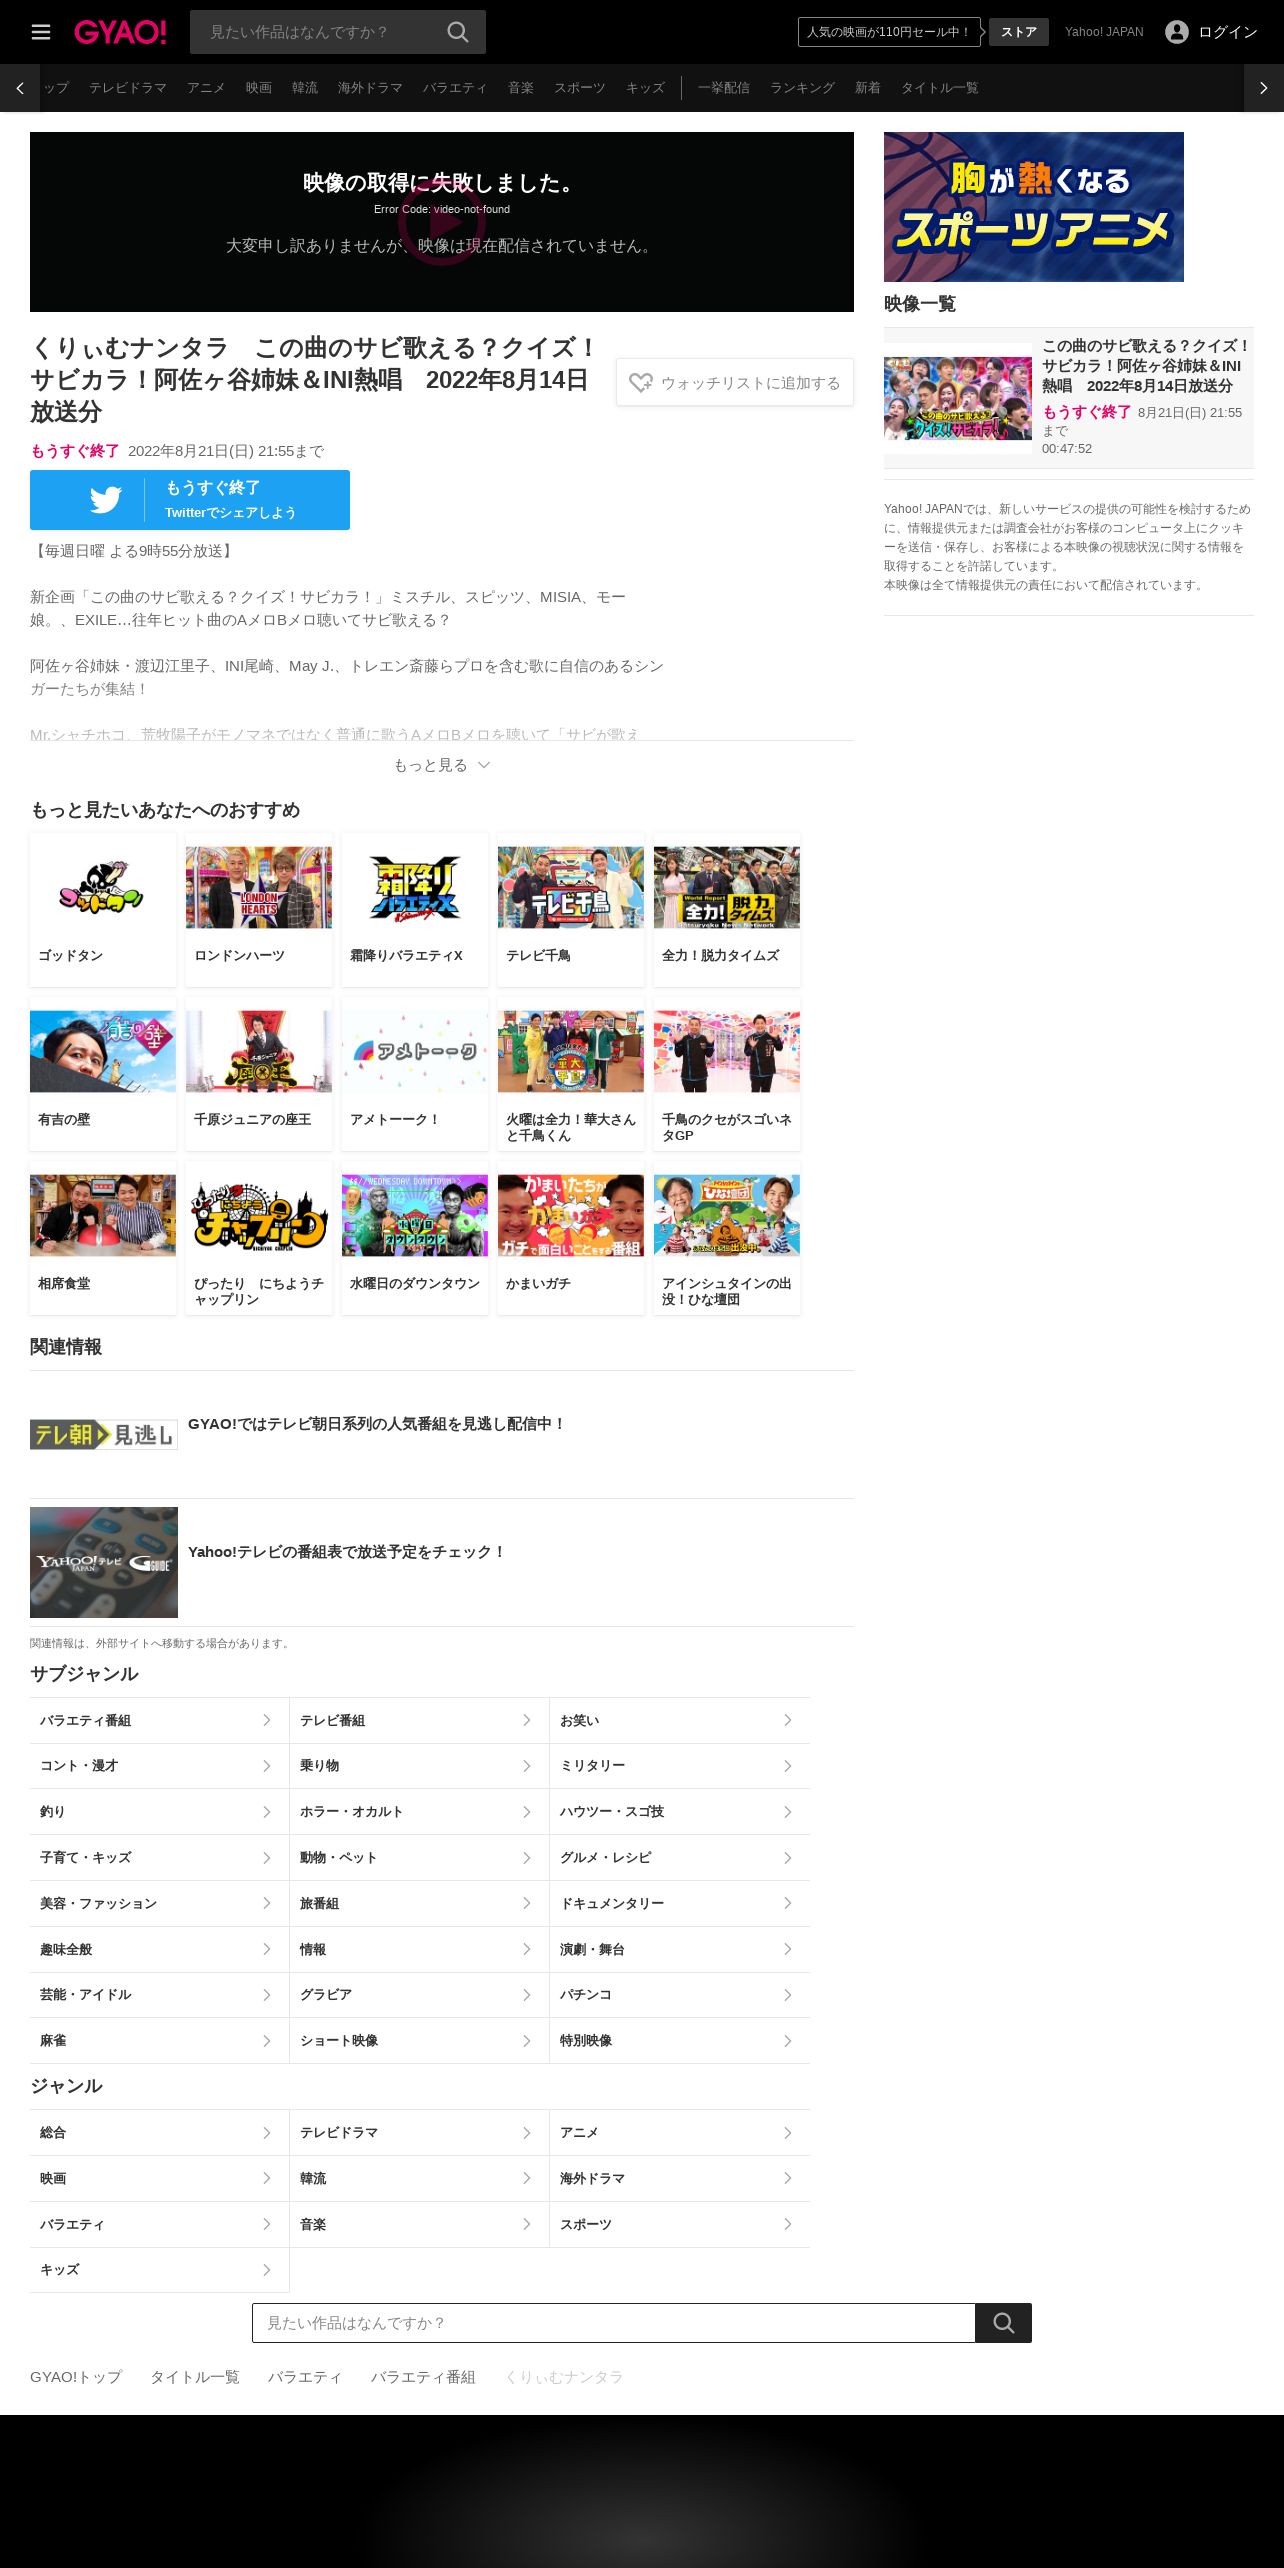The height and width of the screenshot is (2568, 1284).
Task: Open the グルメ・レシピ subgenre chevron
Action: [x=788, y=1857]
